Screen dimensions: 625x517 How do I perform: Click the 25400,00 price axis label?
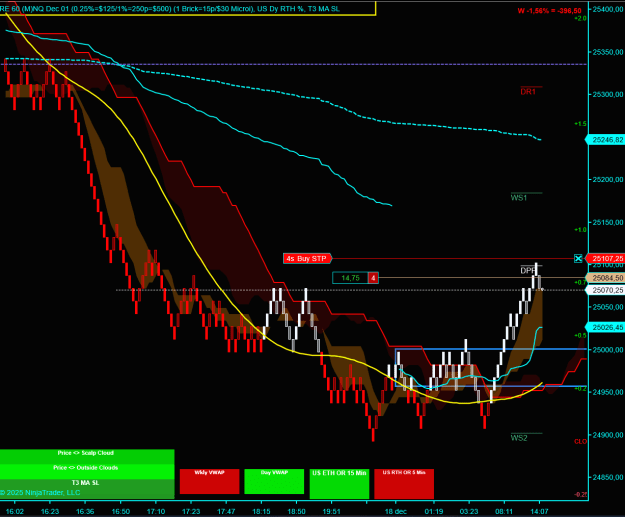click(x=607, y=9)
